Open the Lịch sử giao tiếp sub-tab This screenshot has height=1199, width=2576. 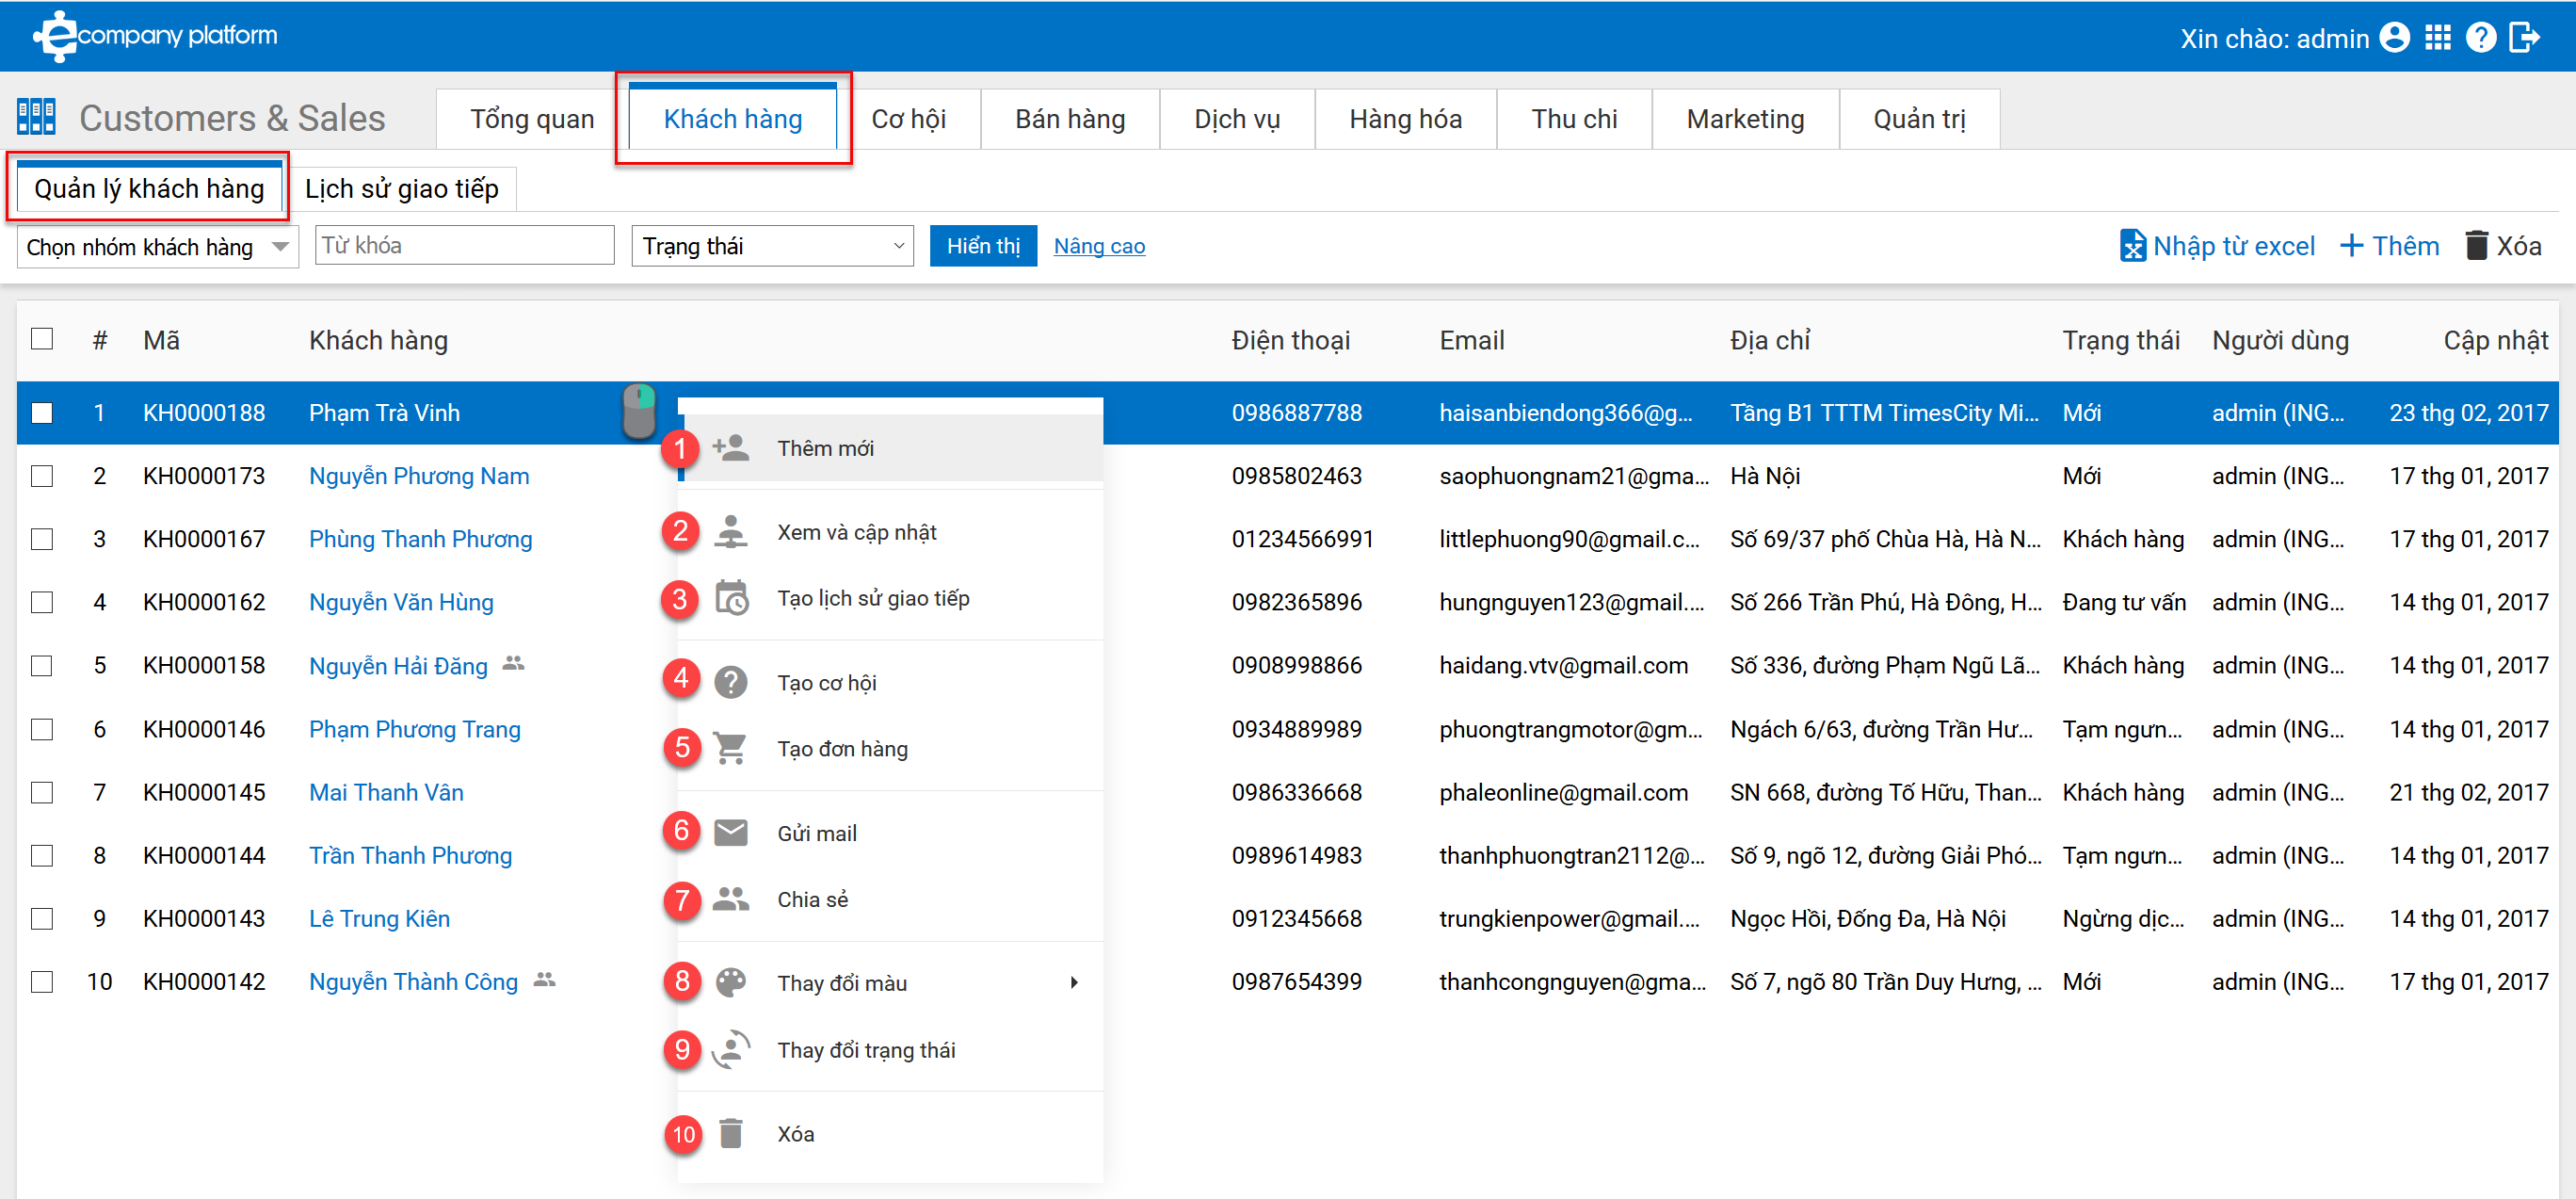[x=402, y=188]
